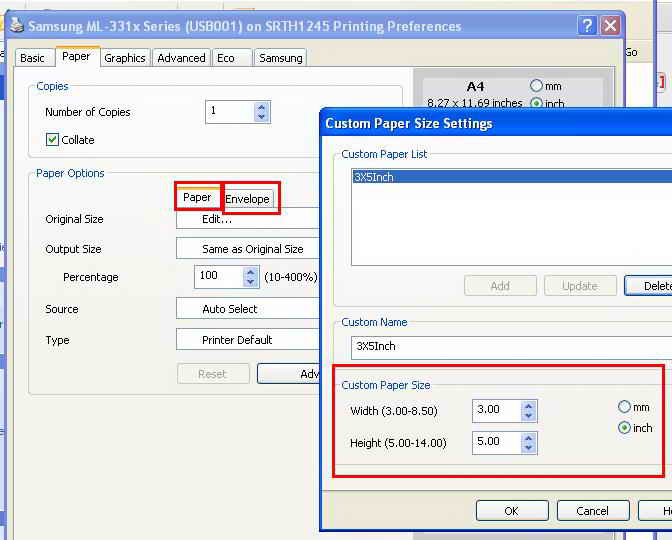Increase Percentage with up arrow
Viewport: 672px width, 540px height.
251,272
